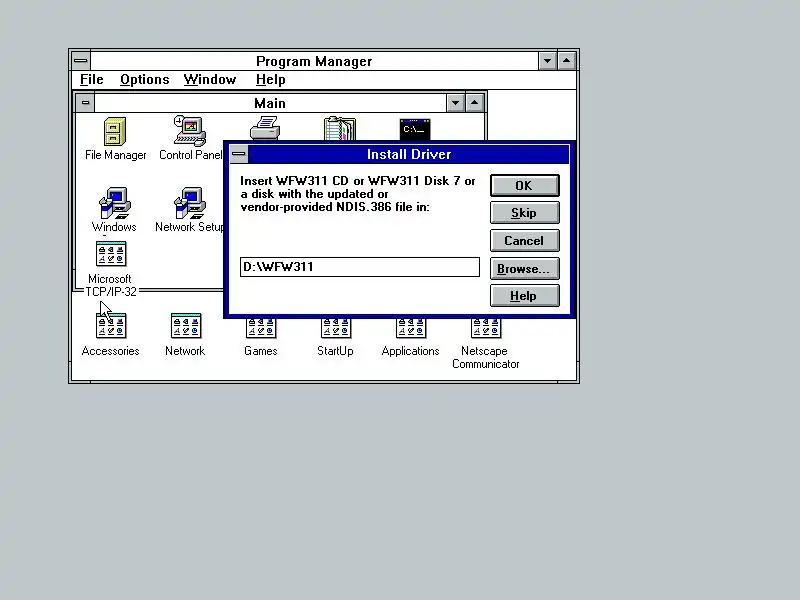Open the Network program group
Screen dimensions: 800x600
click(186, 326)
